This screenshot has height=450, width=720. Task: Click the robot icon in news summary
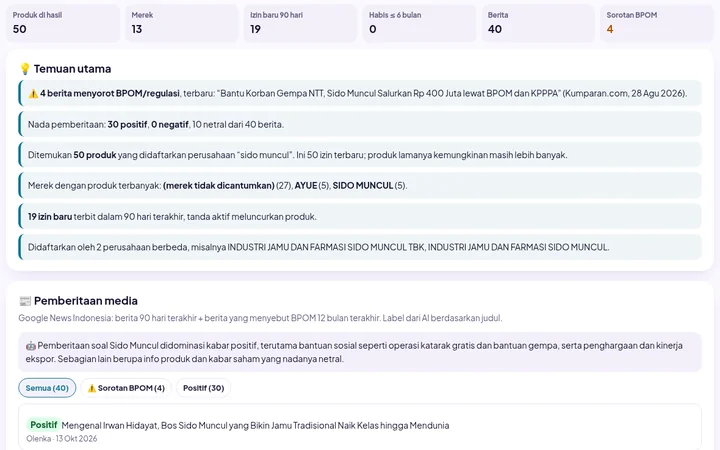click(x=30, y=346)
